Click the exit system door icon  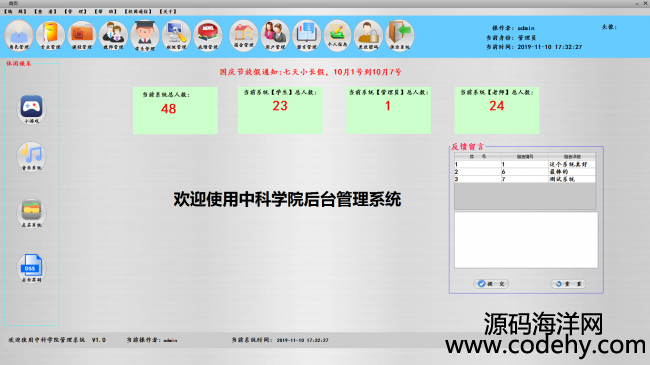tap(400, 36)
